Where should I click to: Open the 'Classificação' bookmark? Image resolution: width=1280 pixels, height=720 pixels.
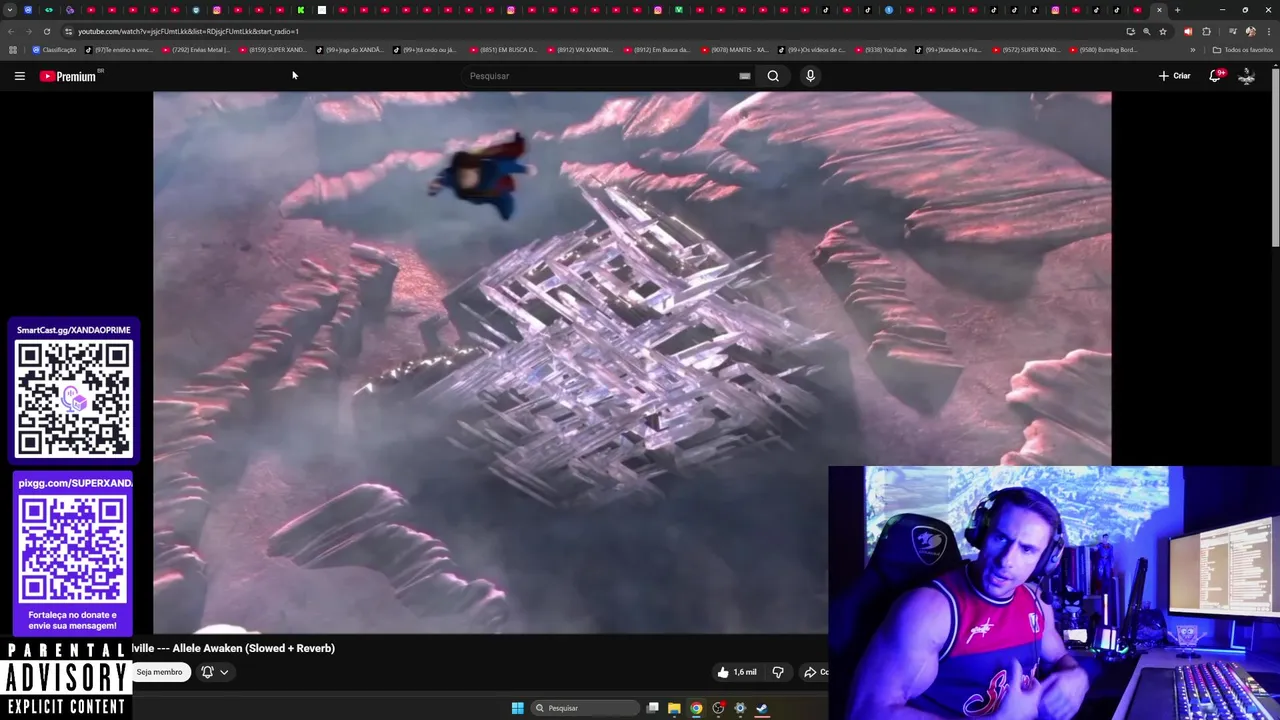54,50
